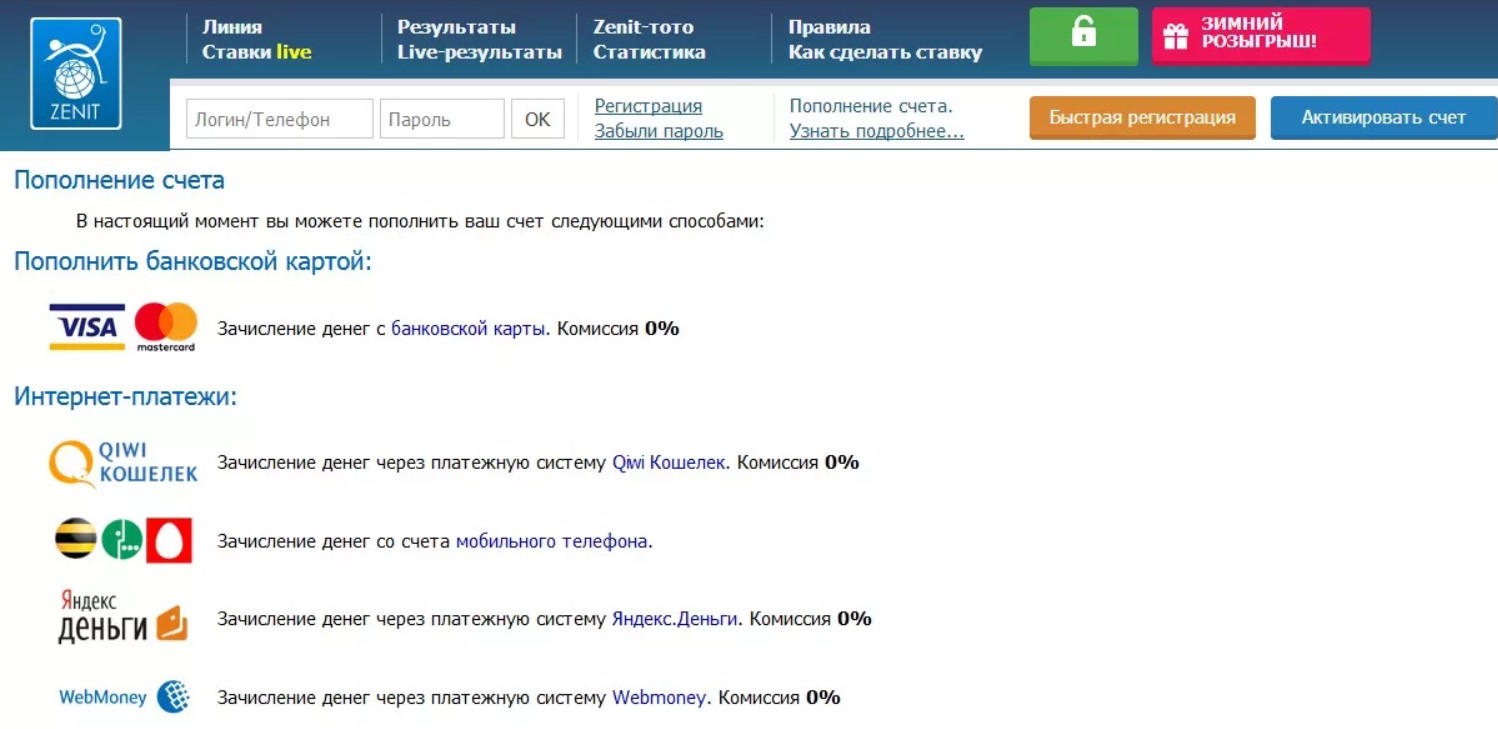1498x729 pixels.
Task: Click the Beeline operator icon
Action: [x=76, y=539]
